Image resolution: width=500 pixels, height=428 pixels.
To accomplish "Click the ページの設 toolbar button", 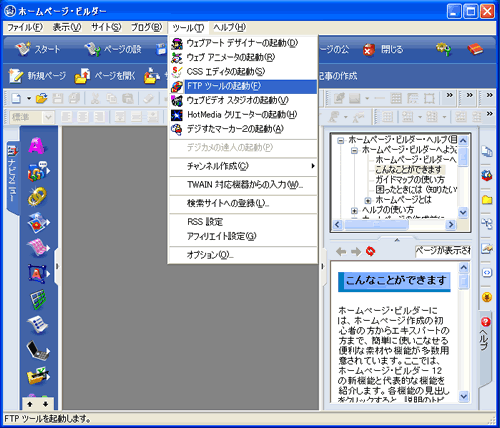I will [113, 49].
